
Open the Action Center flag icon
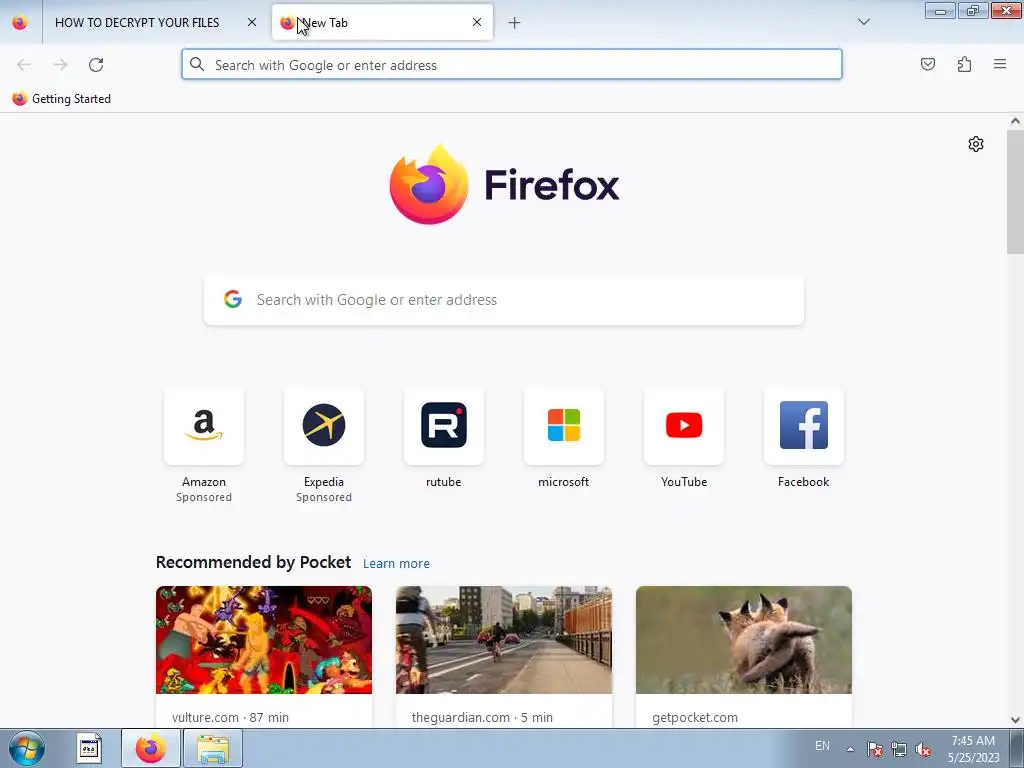(874, 749)
